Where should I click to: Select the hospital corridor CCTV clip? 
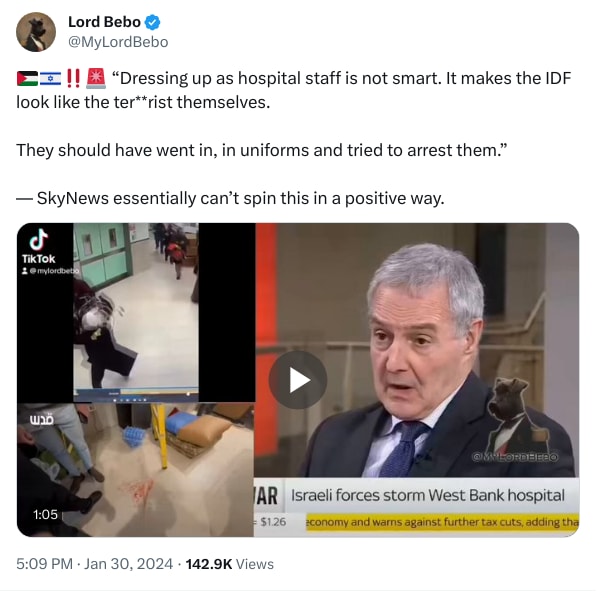[x=136, y=312]
